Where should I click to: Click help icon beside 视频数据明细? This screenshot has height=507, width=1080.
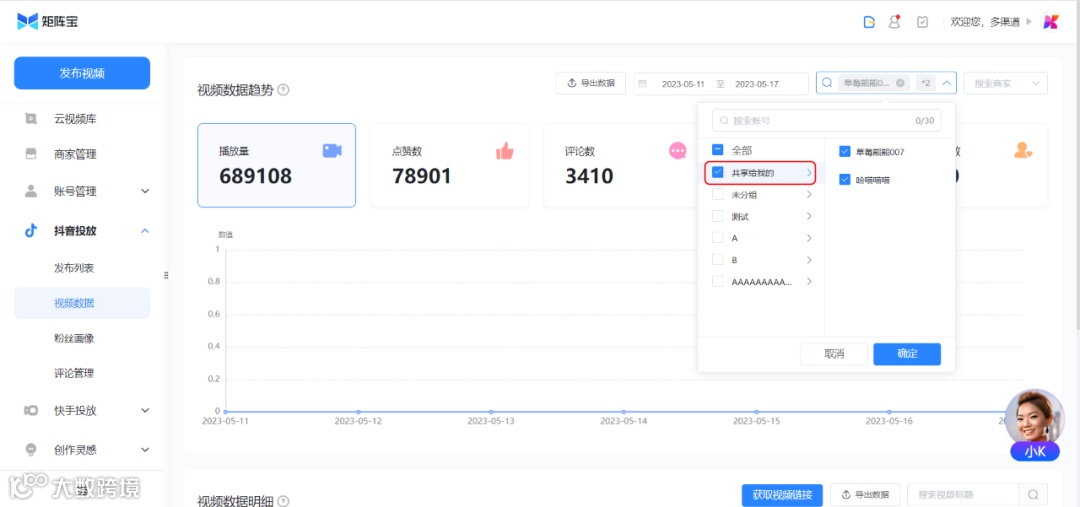pos(283,501)
